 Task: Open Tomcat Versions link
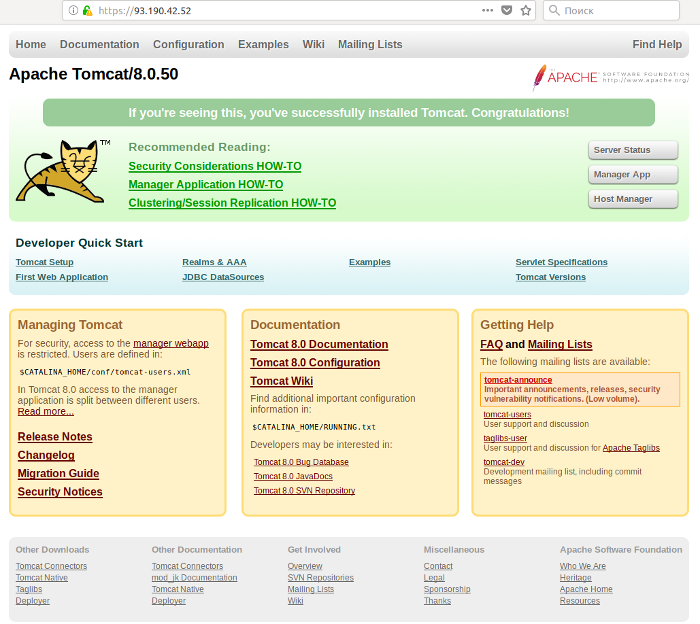coord(550,277)
